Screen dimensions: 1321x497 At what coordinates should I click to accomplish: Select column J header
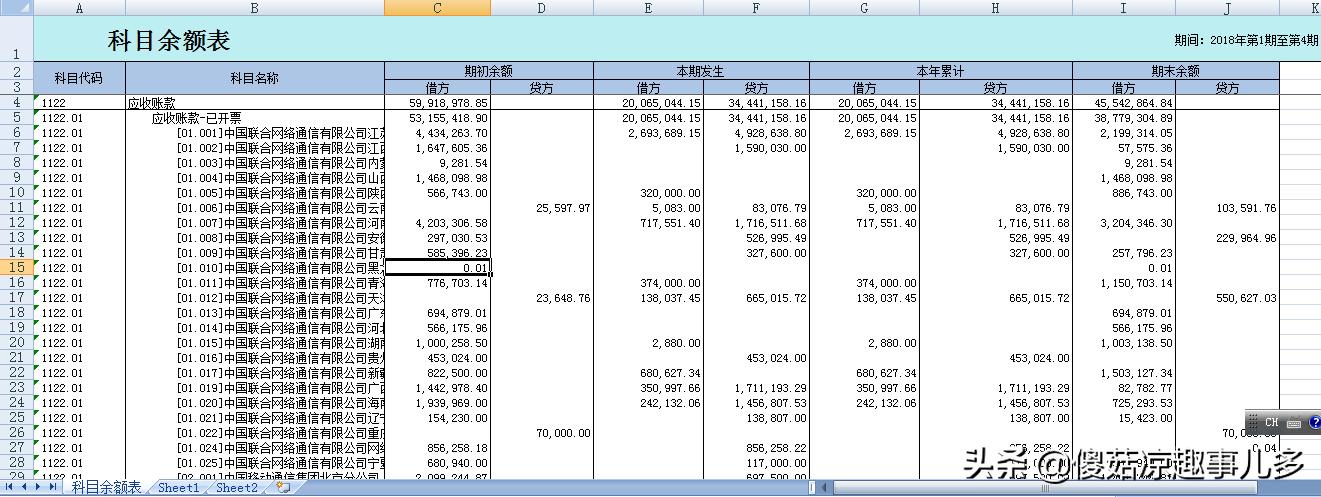pyautogui.click(x=1227, y=7)
